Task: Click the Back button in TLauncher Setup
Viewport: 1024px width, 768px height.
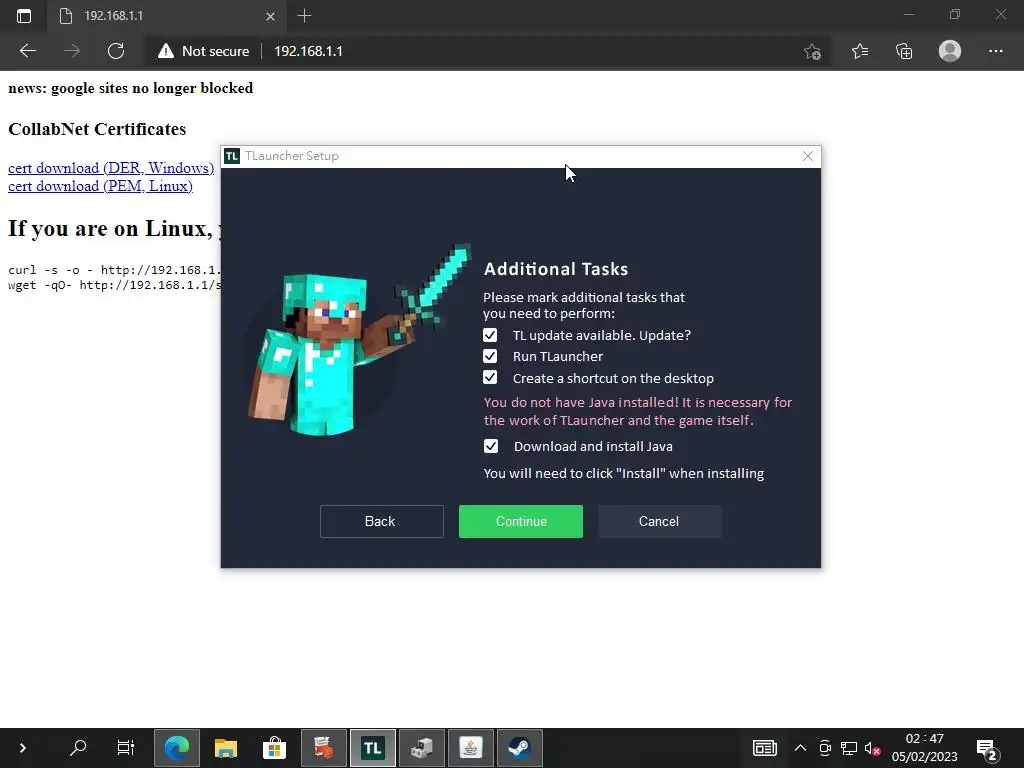Action: click(381, 521)
